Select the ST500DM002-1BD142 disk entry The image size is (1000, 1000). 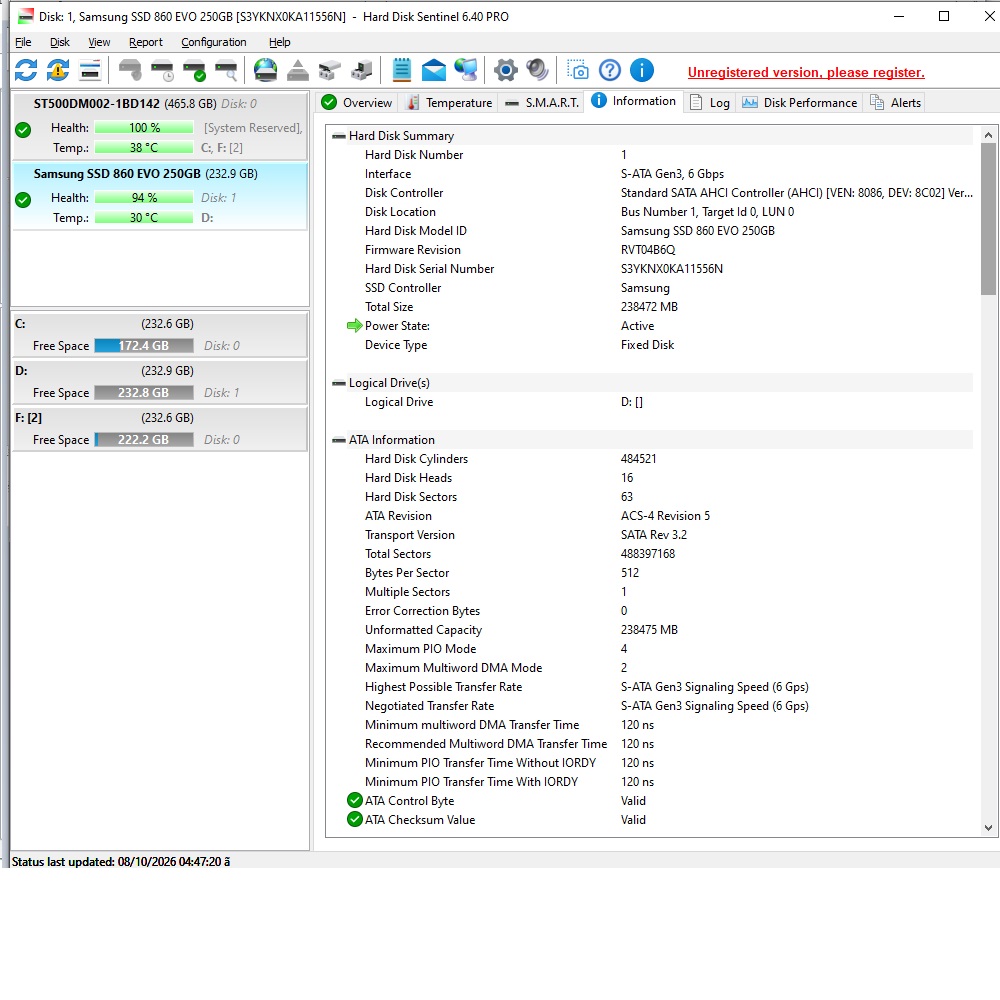(x=159, y=126)
